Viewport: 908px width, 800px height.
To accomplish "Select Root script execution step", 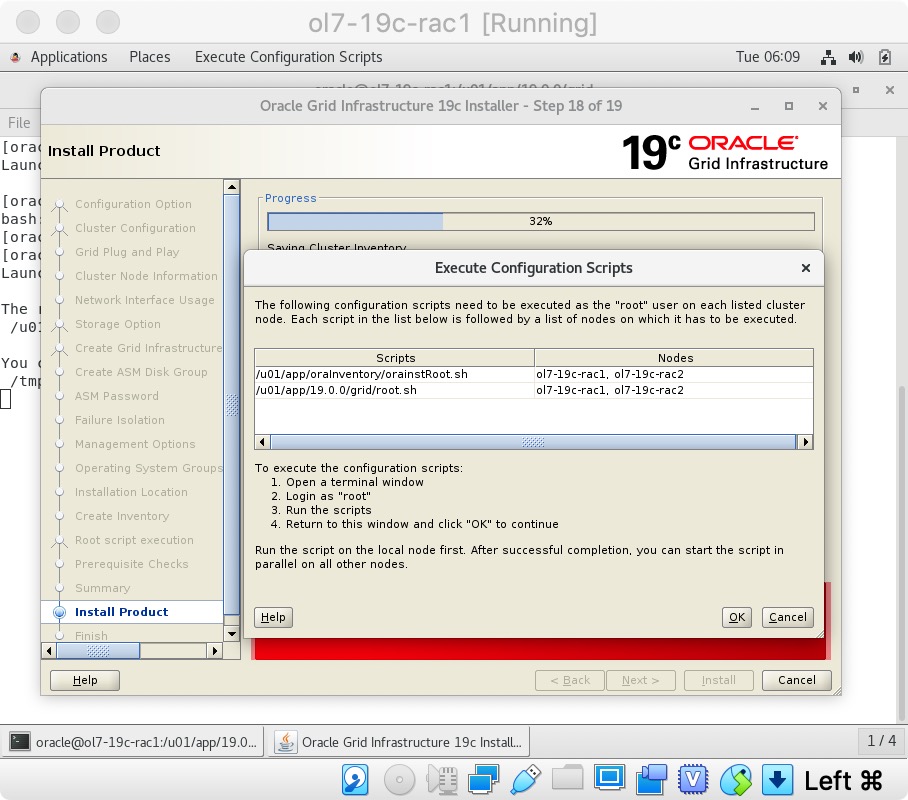I will (x=134, y=540).
